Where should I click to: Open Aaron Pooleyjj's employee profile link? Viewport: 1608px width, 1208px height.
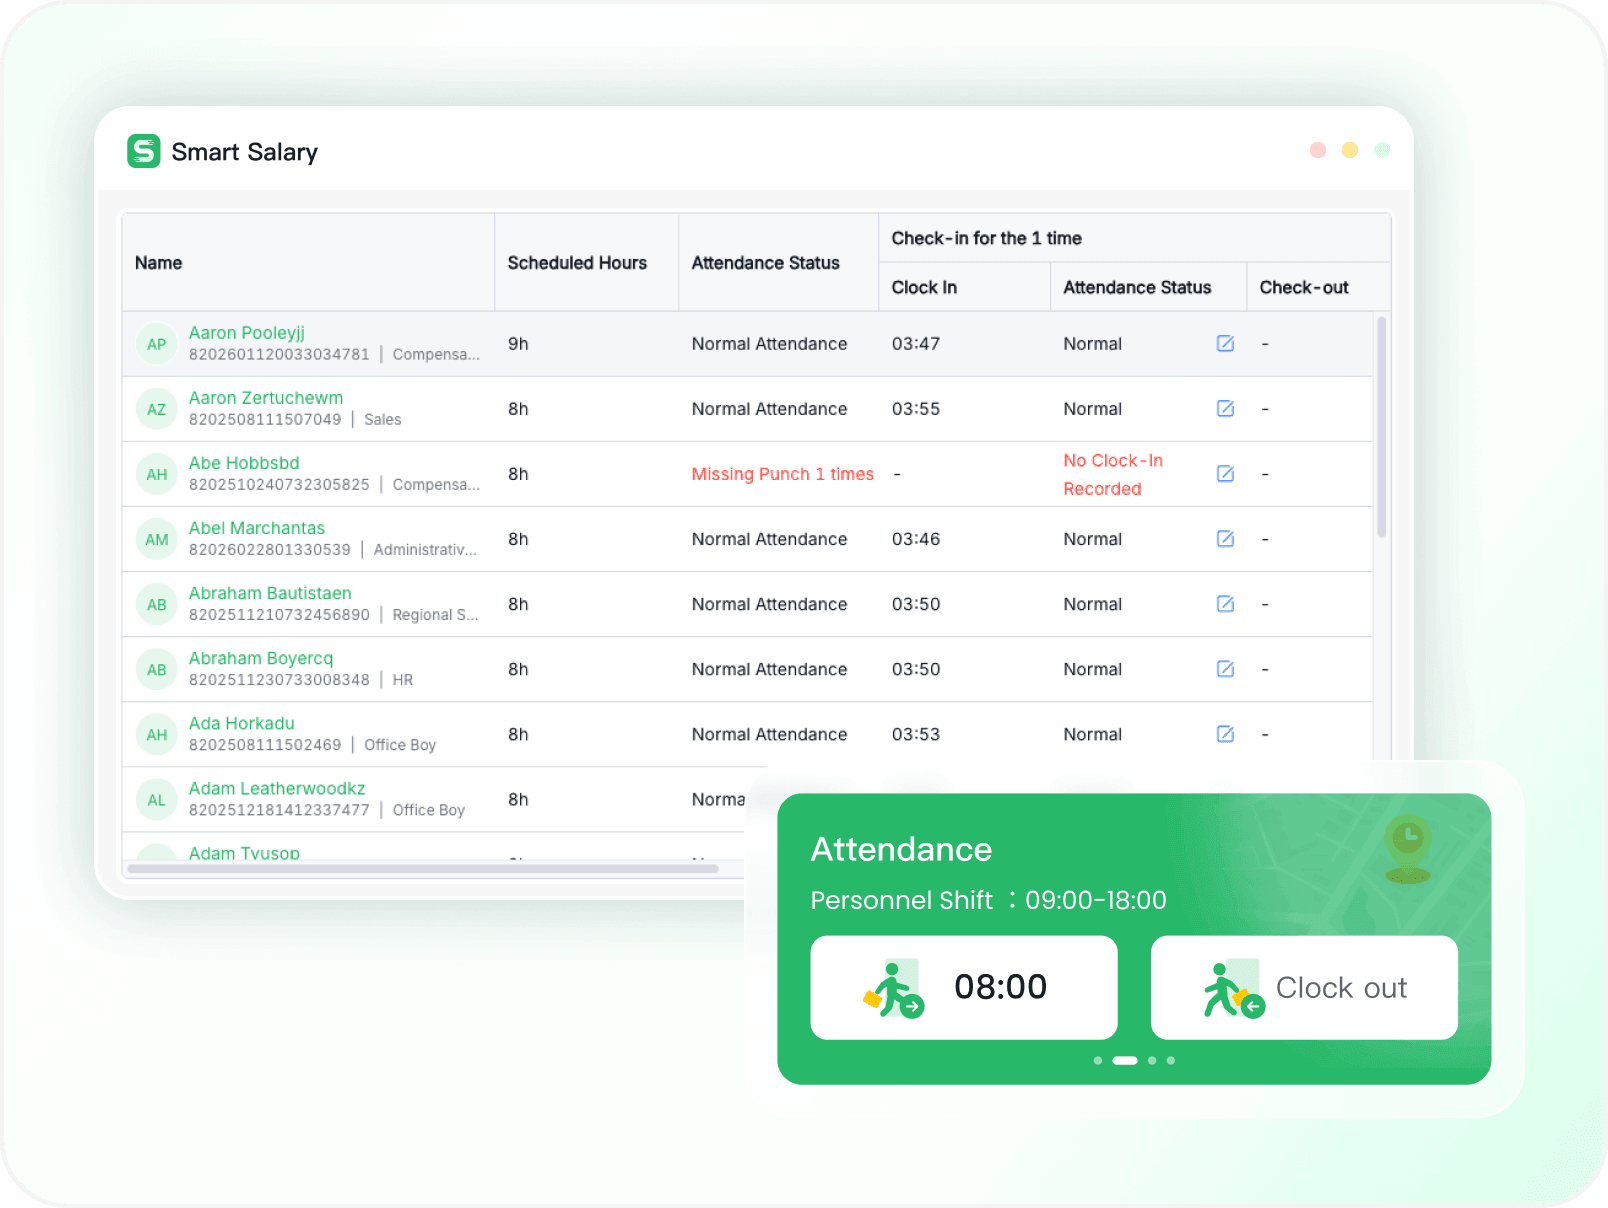[246, 333]
